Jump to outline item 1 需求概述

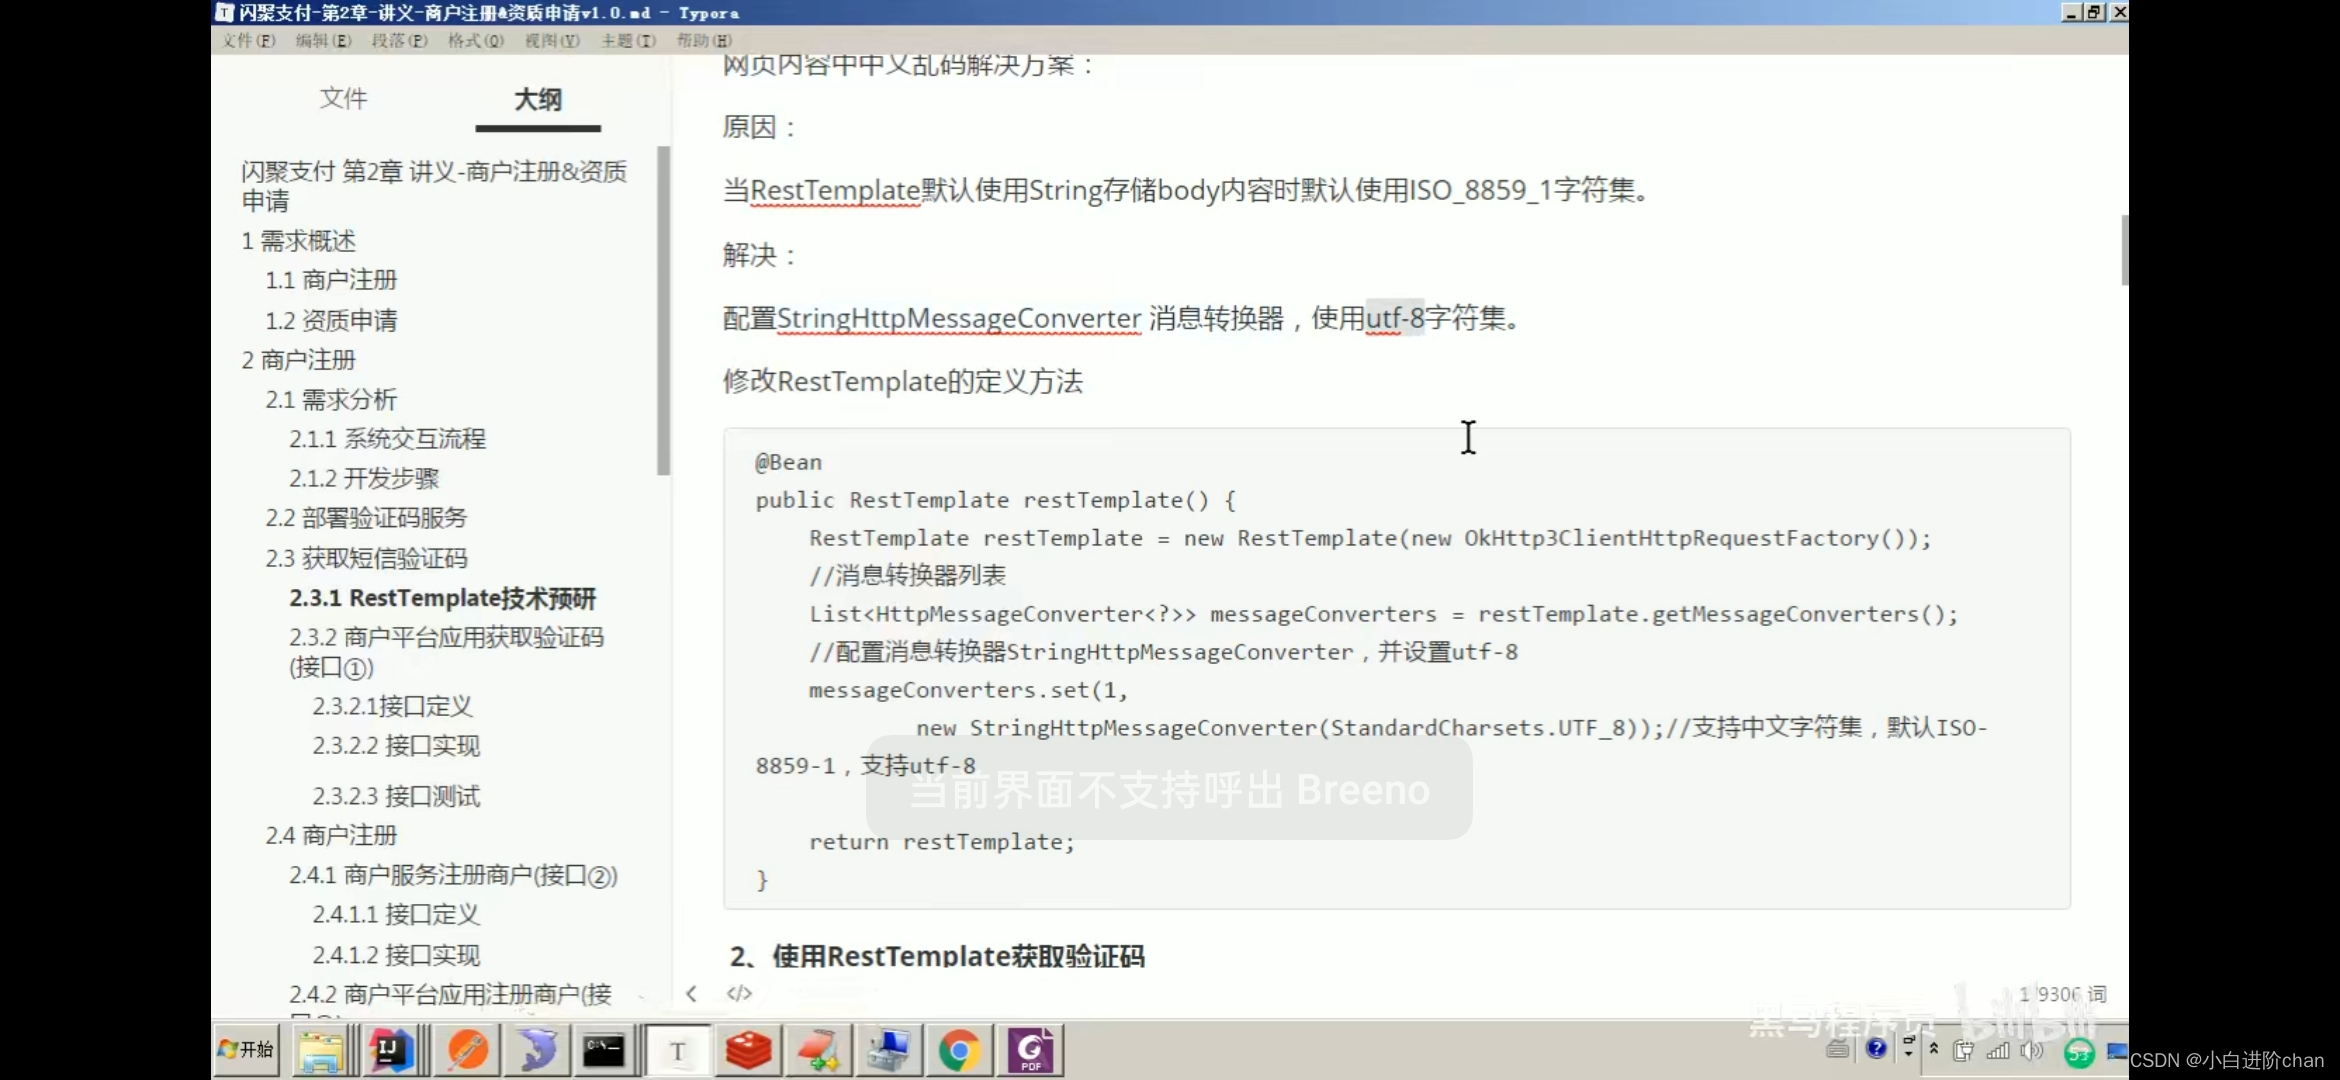298,241
